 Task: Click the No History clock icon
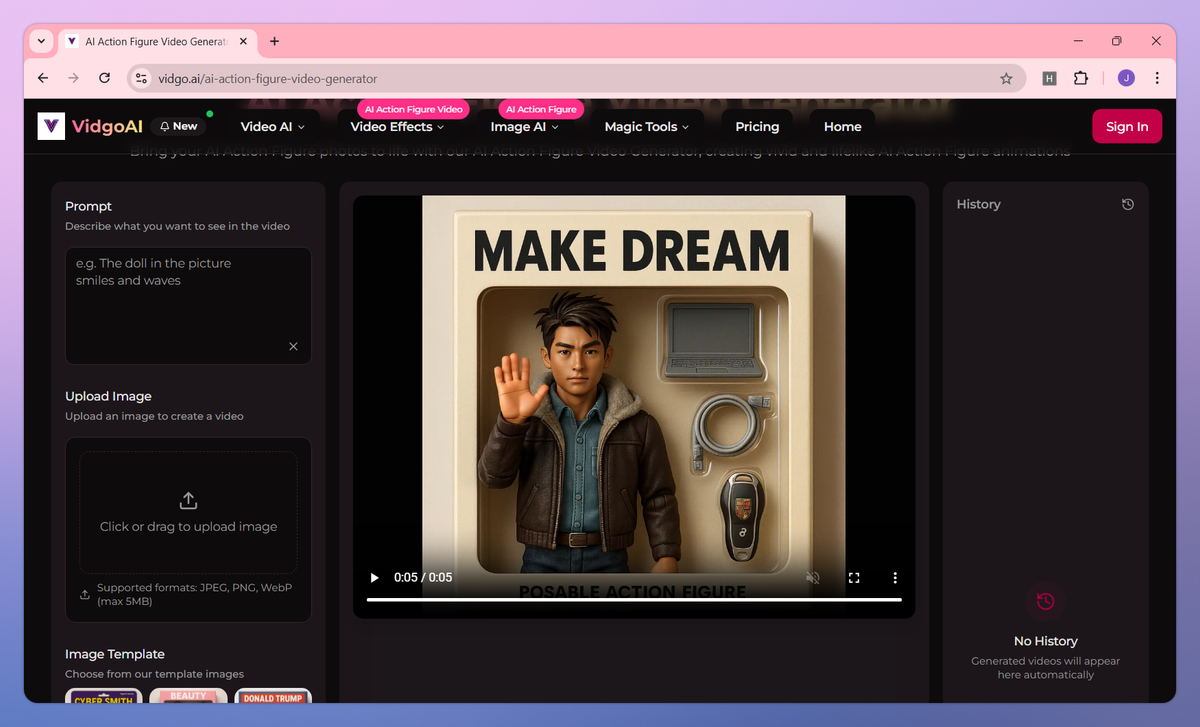1045,601
